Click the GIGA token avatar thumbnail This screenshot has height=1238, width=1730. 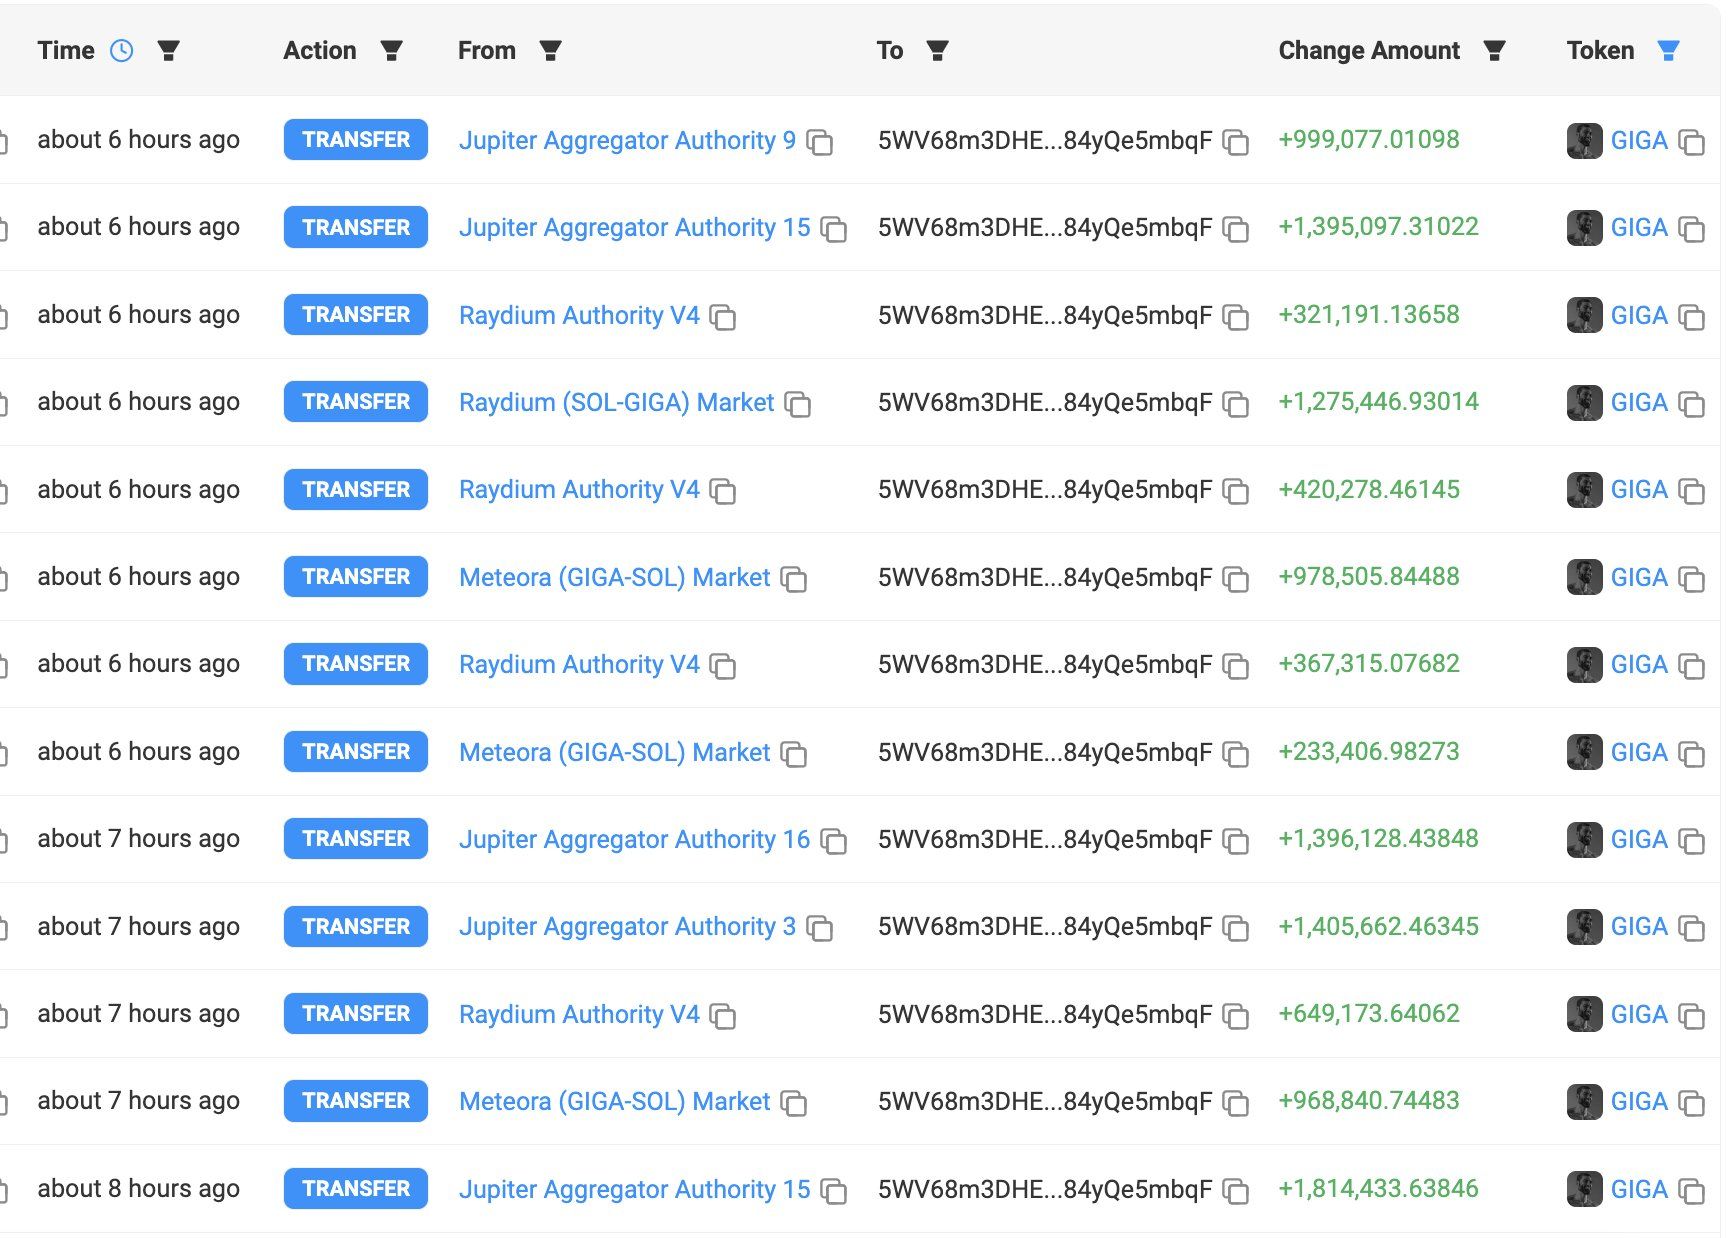tap(1583, 140)
